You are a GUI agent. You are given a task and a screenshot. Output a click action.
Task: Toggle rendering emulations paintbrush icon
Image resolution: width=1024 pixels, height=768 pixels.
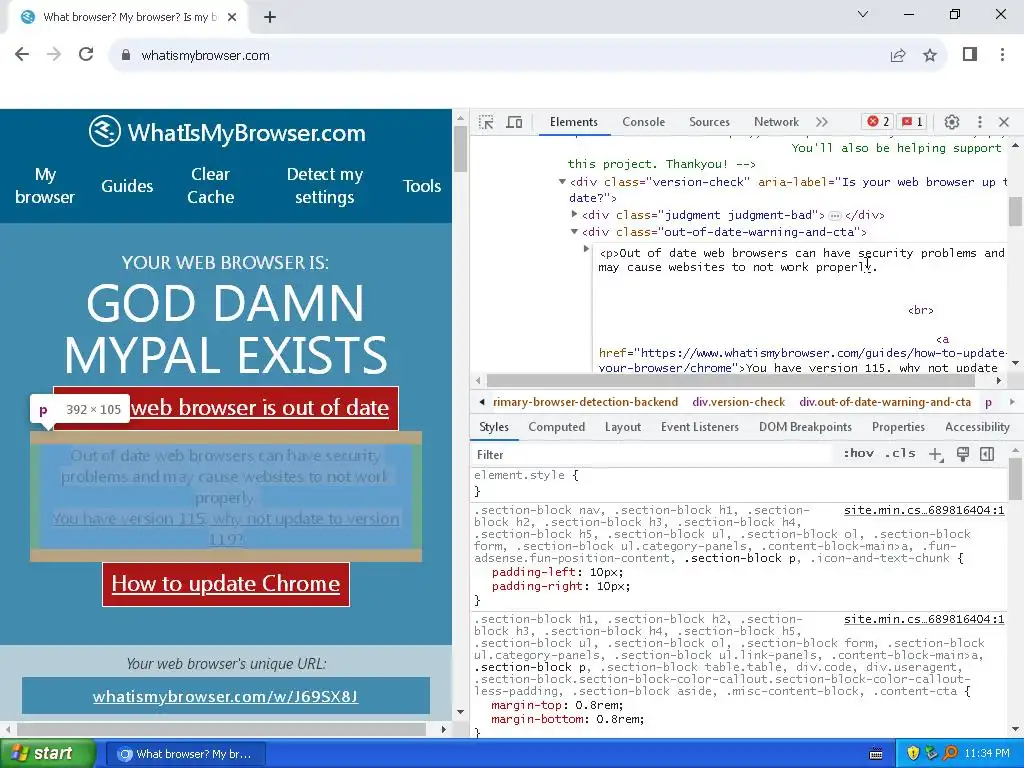coord(962,455)
